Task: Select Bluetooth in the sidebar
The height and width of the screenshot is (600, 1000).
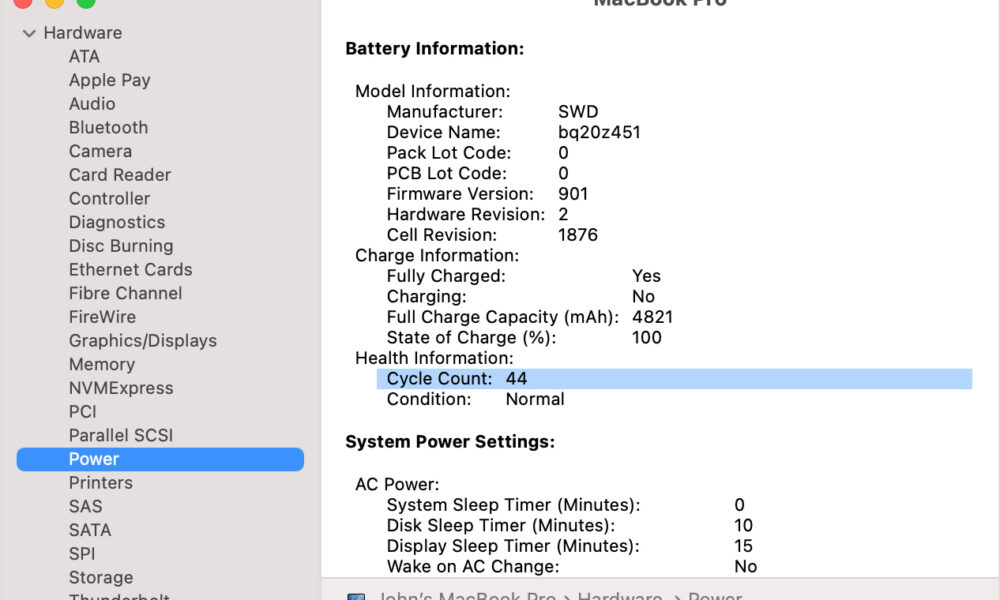Action: (108, 127)
